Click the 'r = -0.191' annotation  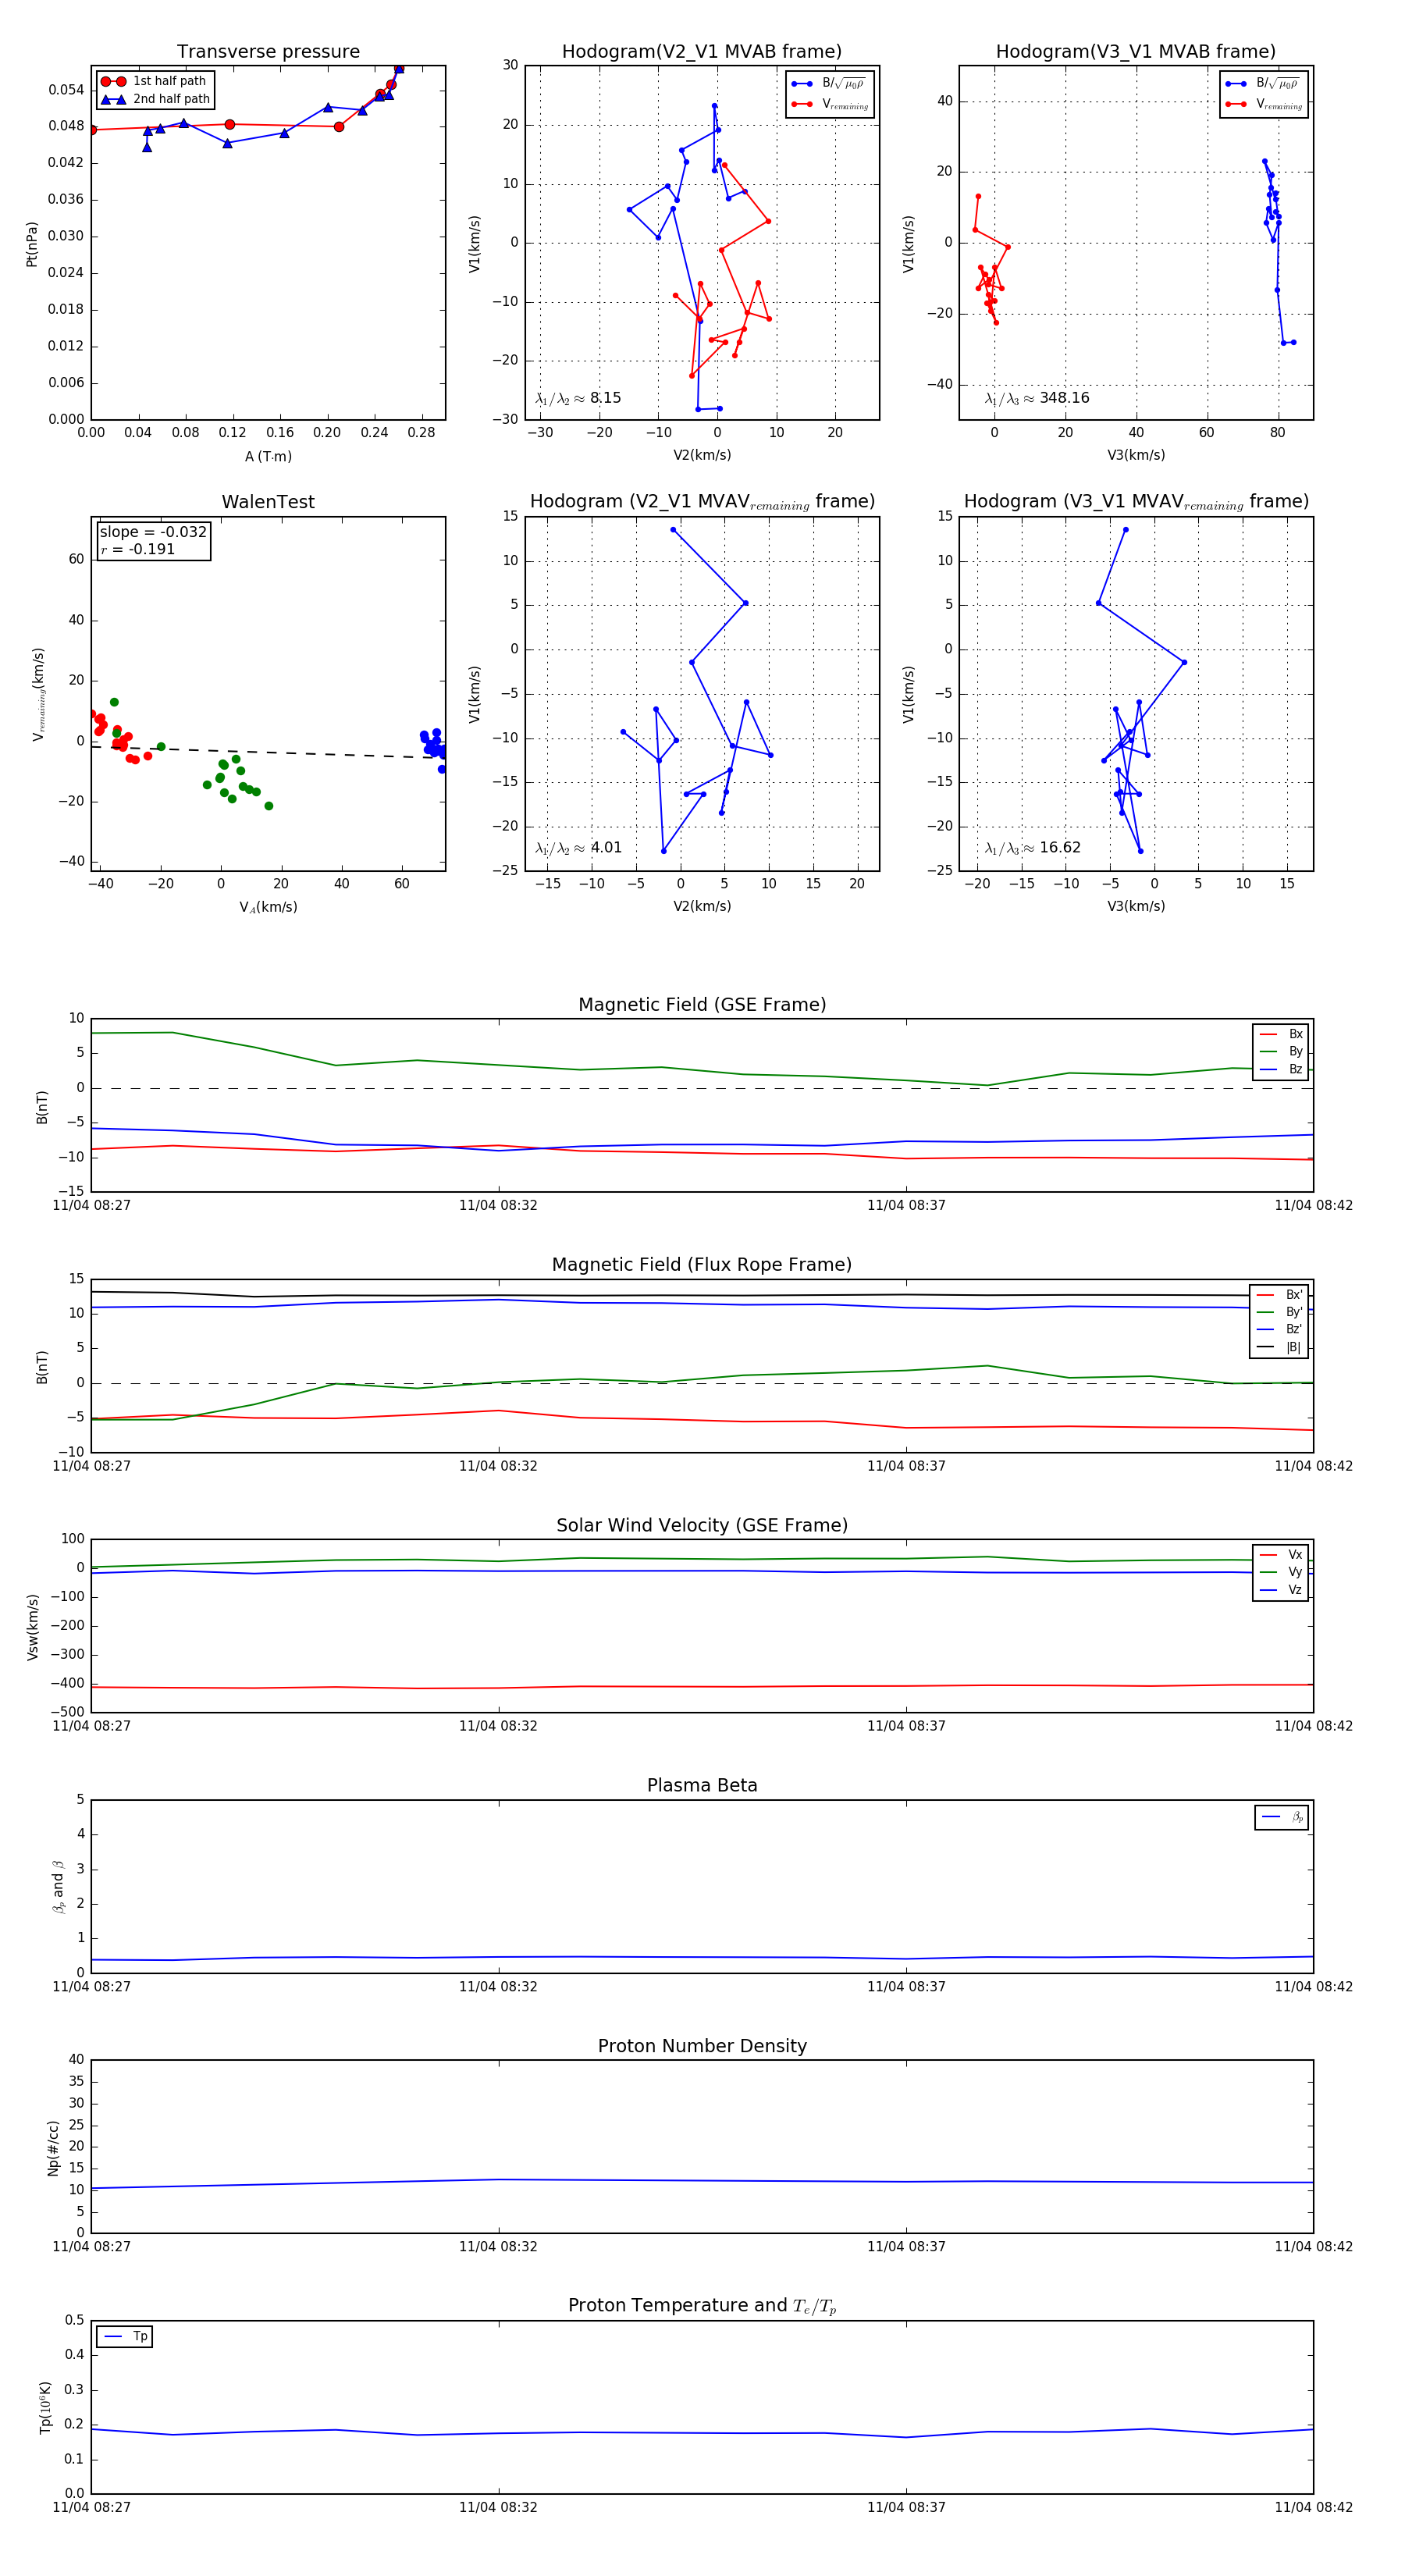point(137,549)
